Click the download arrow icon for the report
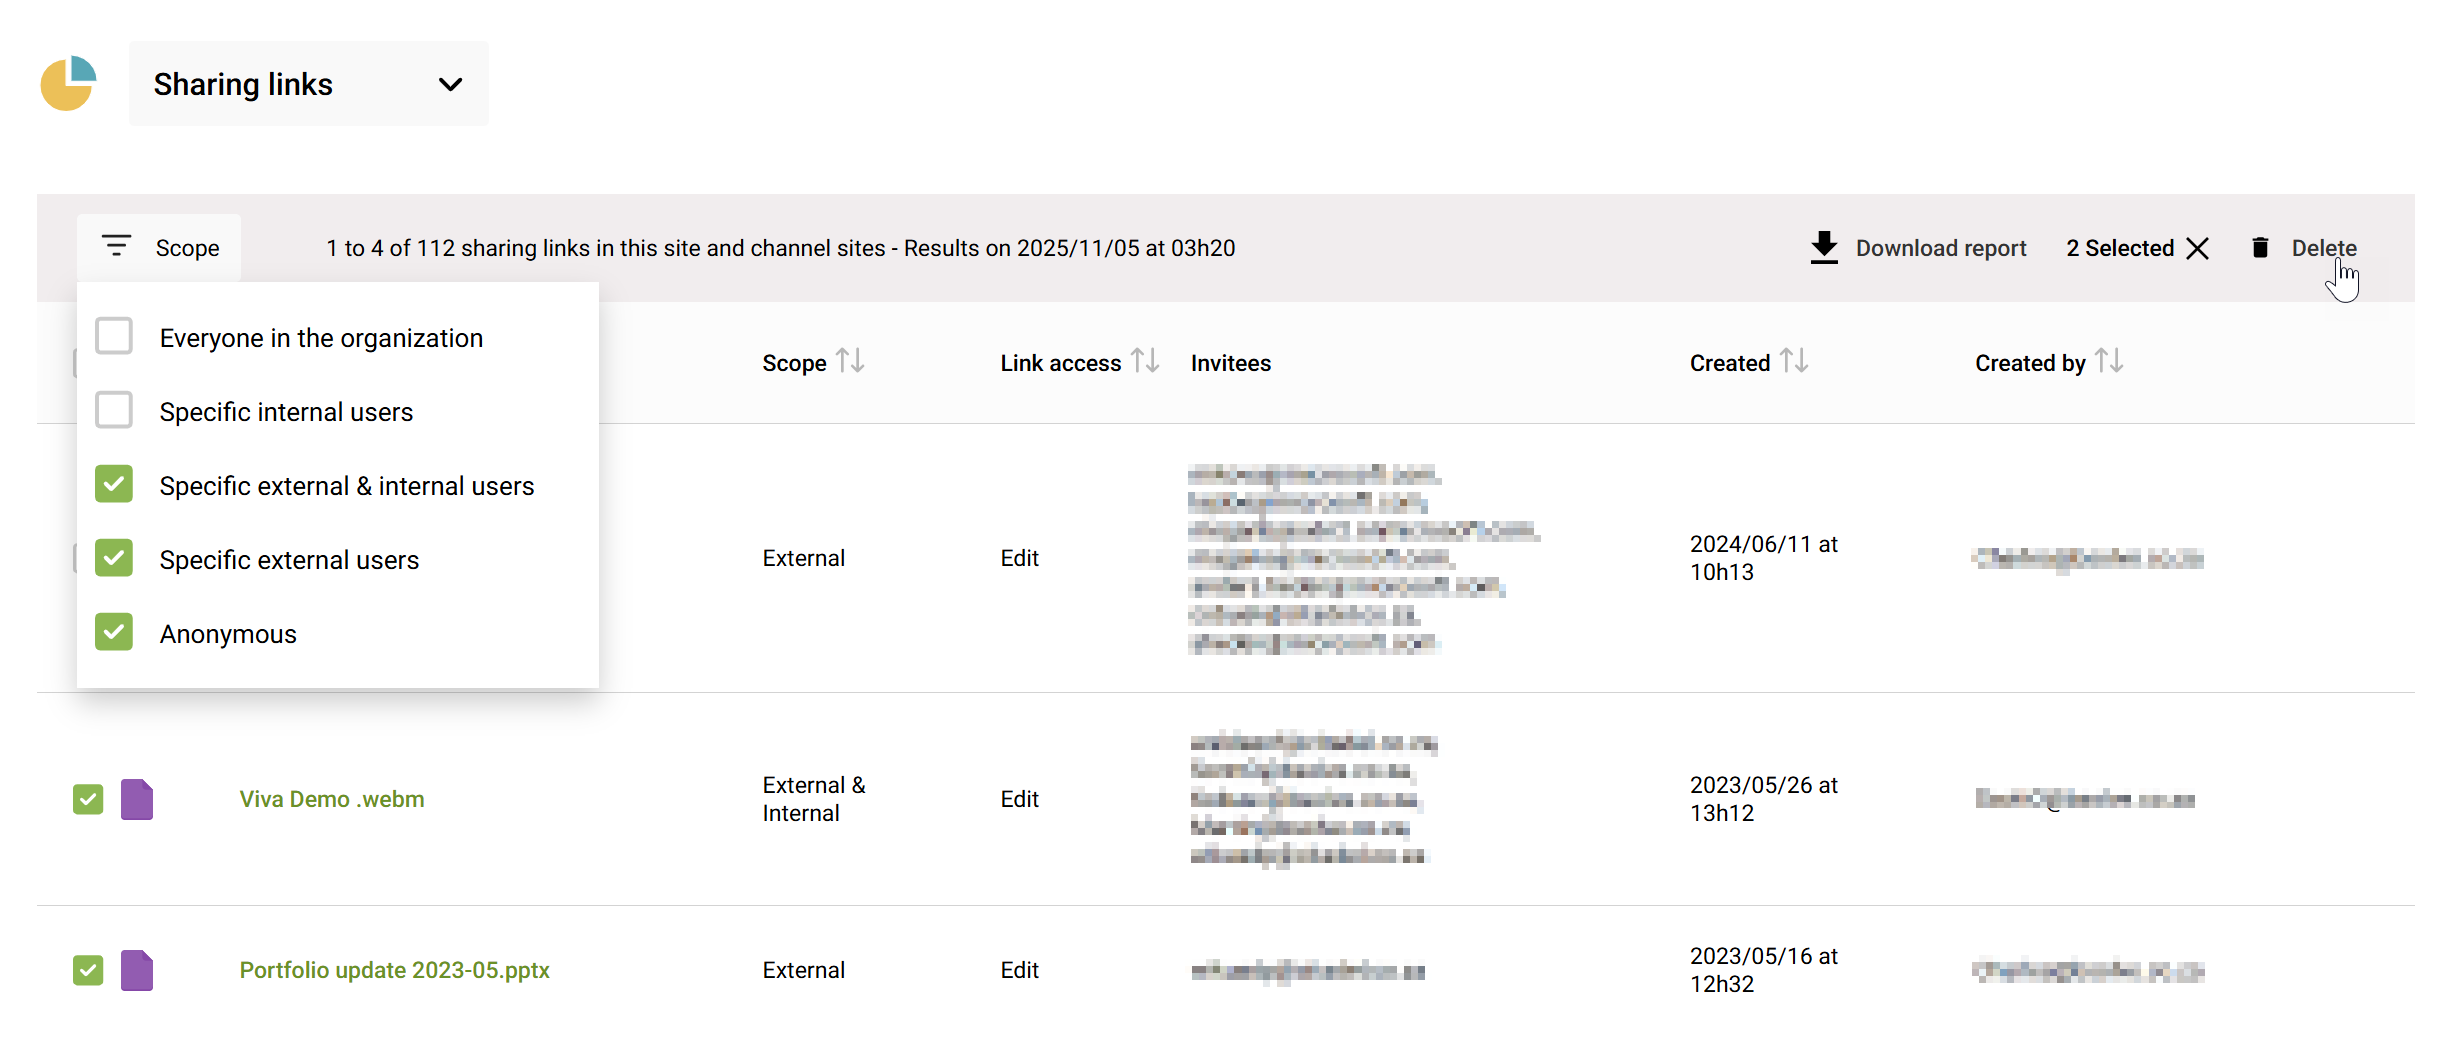2453x1052 pixels. click(1823, 247)
